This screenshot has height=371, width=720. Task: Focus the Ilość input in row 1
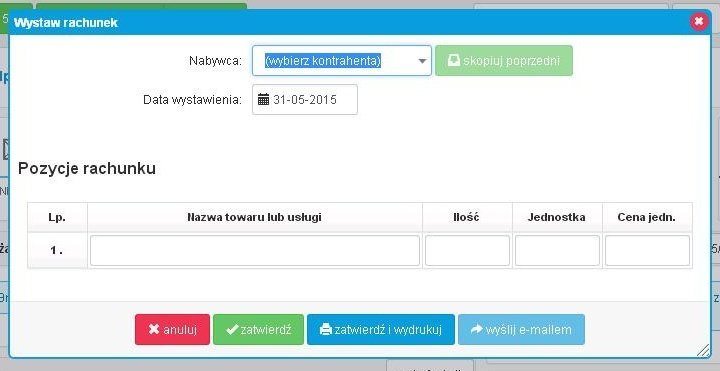coord(467,251)
